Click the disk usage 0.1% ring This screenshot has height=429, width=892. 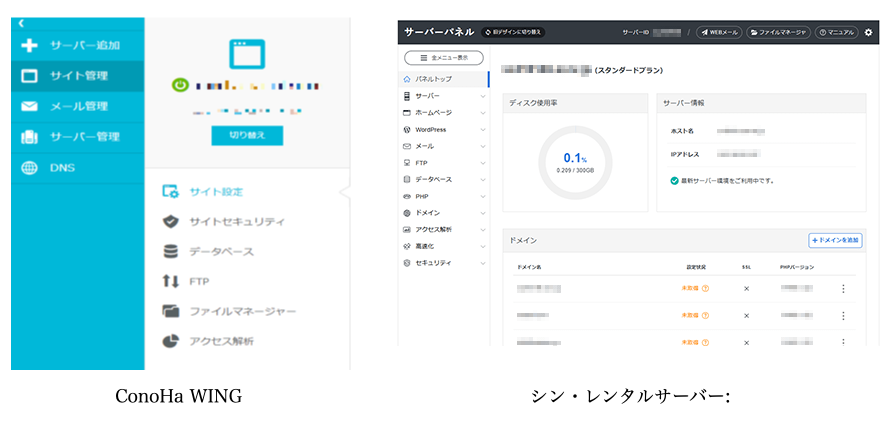point(574,161)
